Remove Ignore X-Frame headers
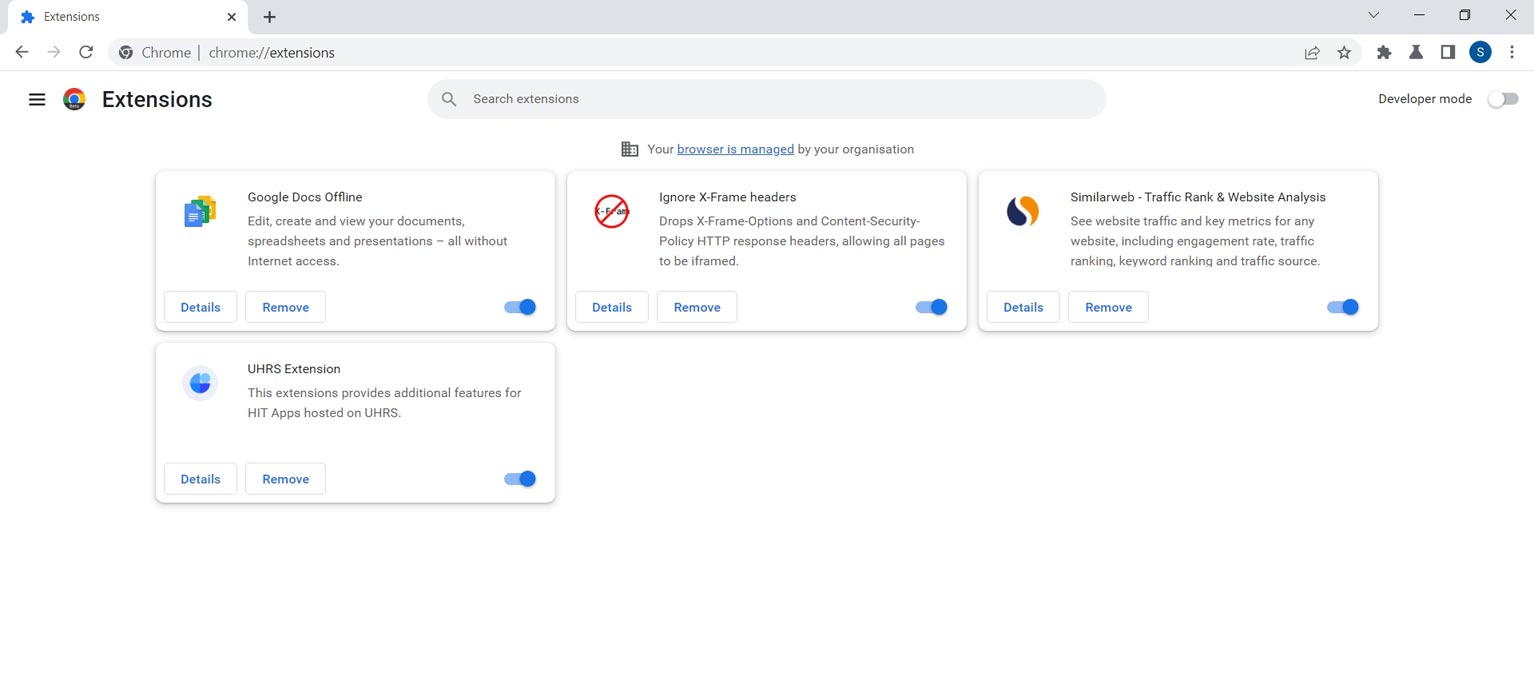This screenshot has width=1534, height=700. point(696,307)
